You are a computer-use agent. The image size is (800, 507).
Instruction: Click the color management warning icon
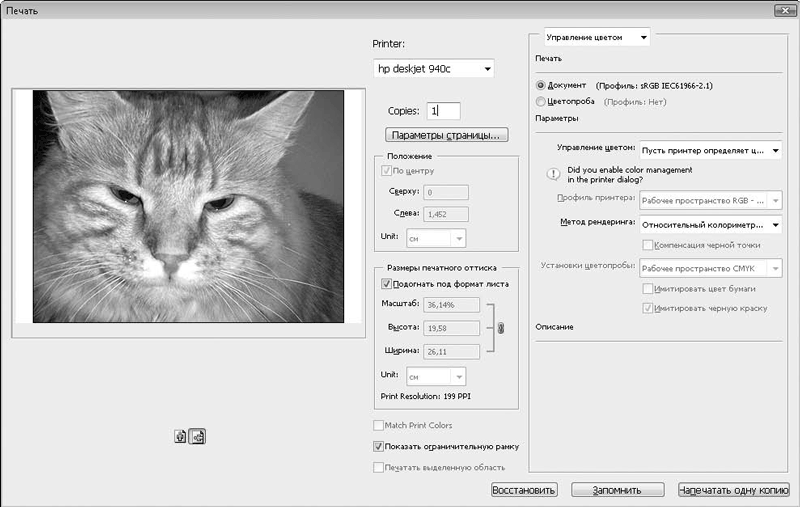(552, 173)
